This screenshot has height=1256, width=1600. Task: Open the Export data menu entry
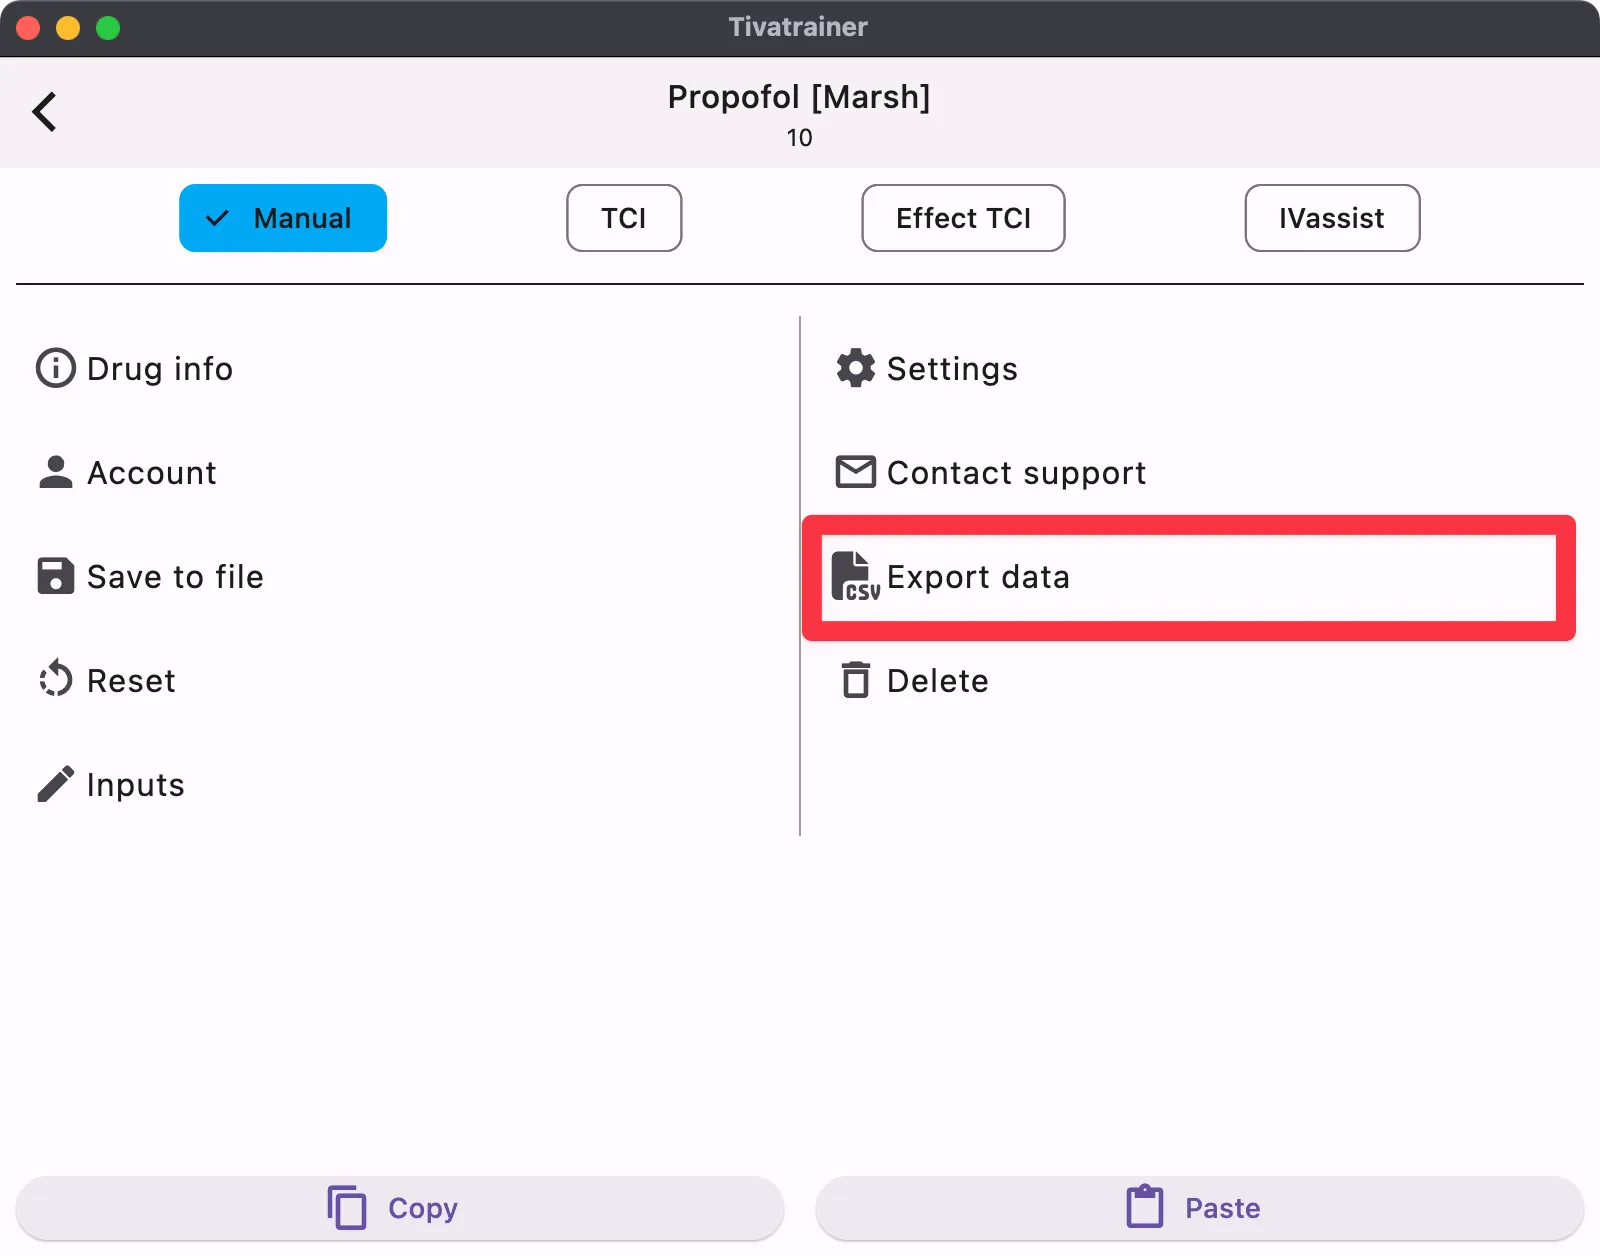[x=978, y=577]
